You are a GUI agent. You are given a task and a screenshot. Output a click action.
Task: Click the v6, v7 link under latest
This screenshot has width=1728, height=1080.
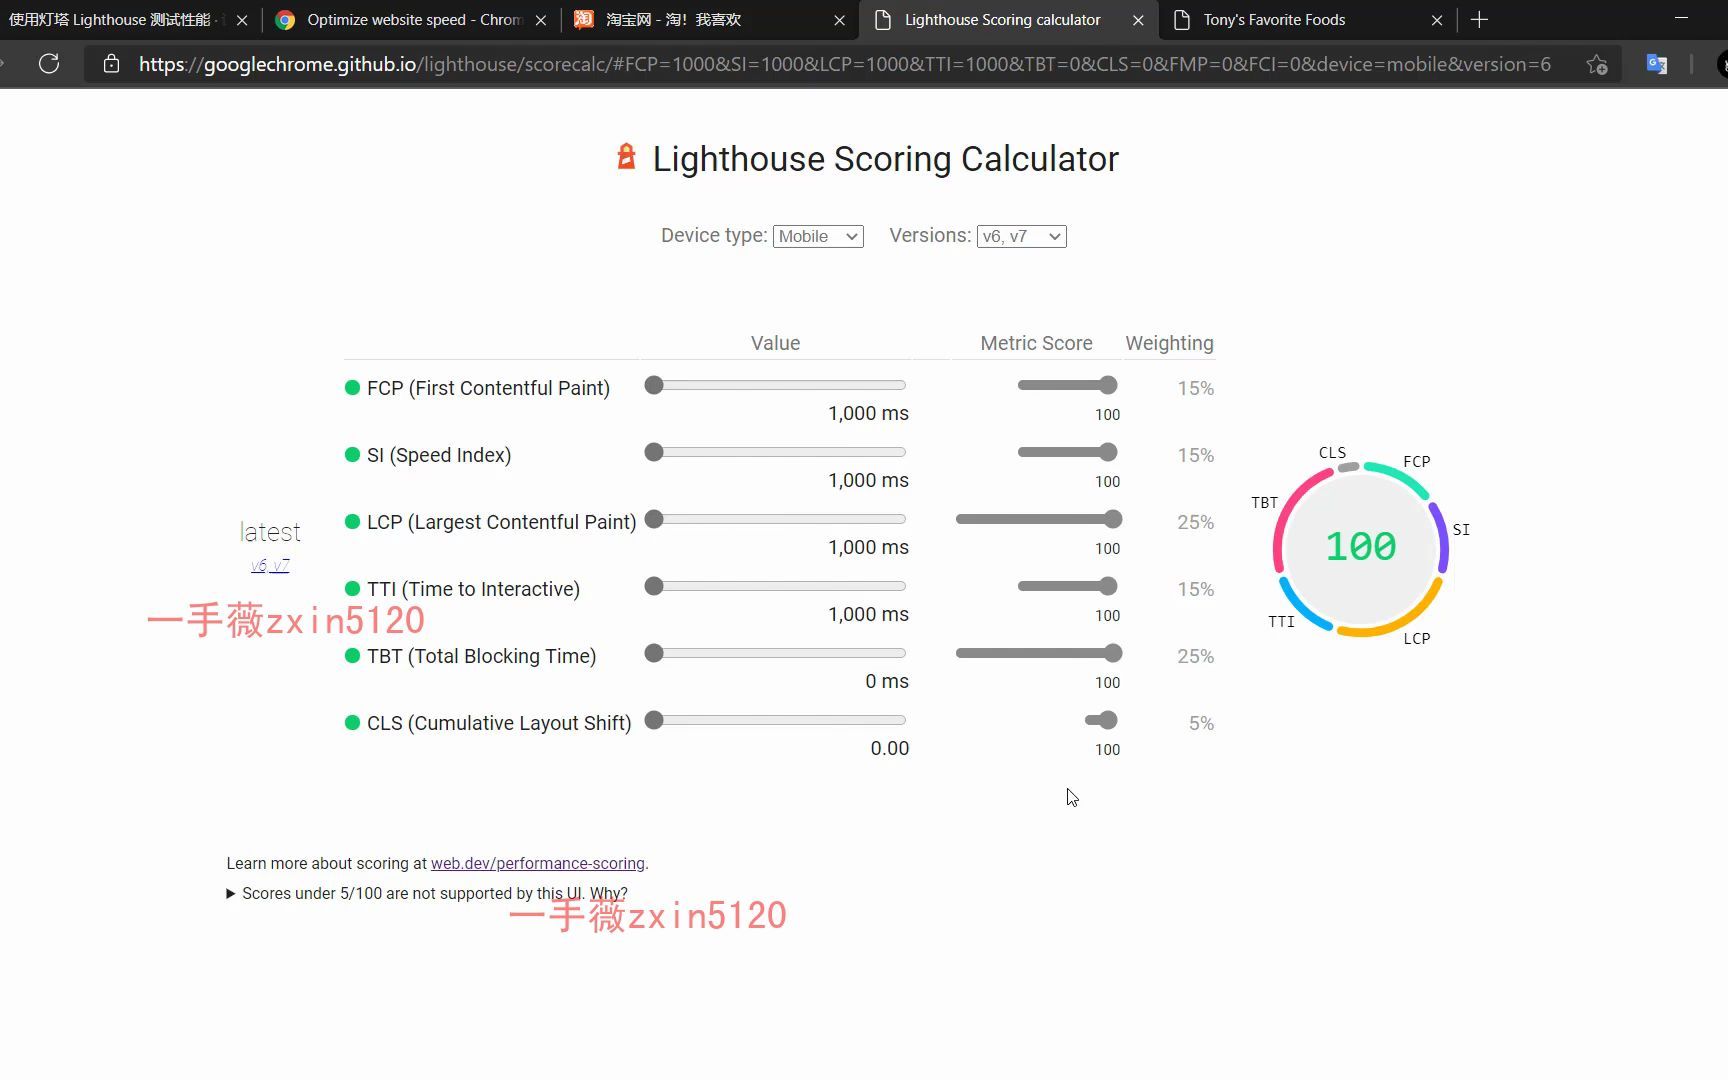(x=270, y=565)
